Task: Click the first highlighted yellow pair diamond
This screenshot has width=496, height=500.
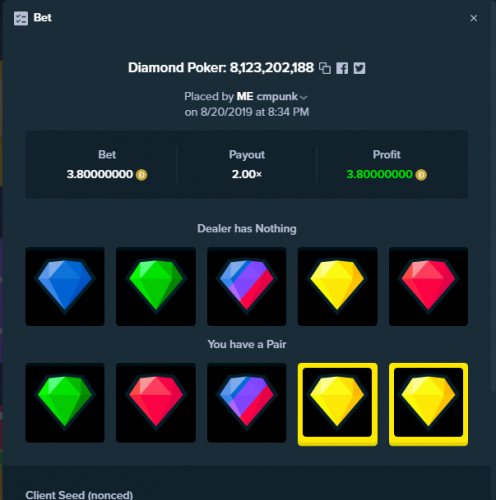Action: 337,404
